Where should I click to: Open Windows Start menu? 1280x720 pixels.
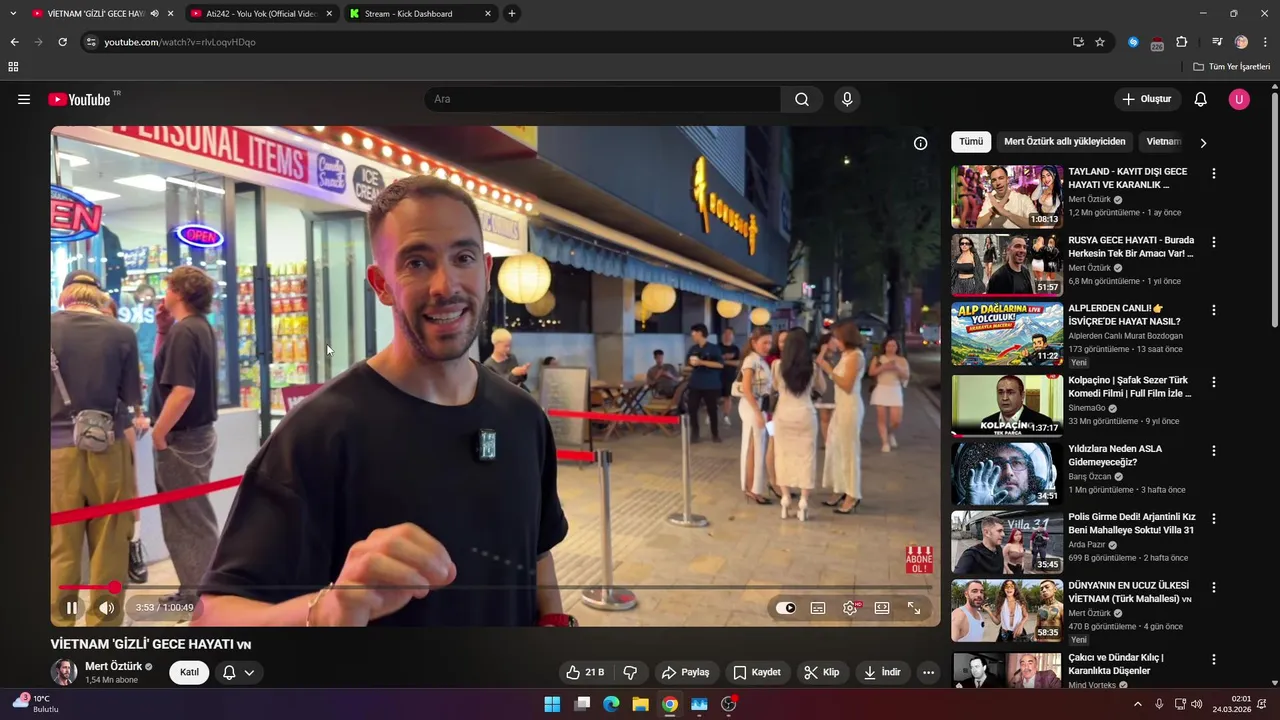point(552,704)
